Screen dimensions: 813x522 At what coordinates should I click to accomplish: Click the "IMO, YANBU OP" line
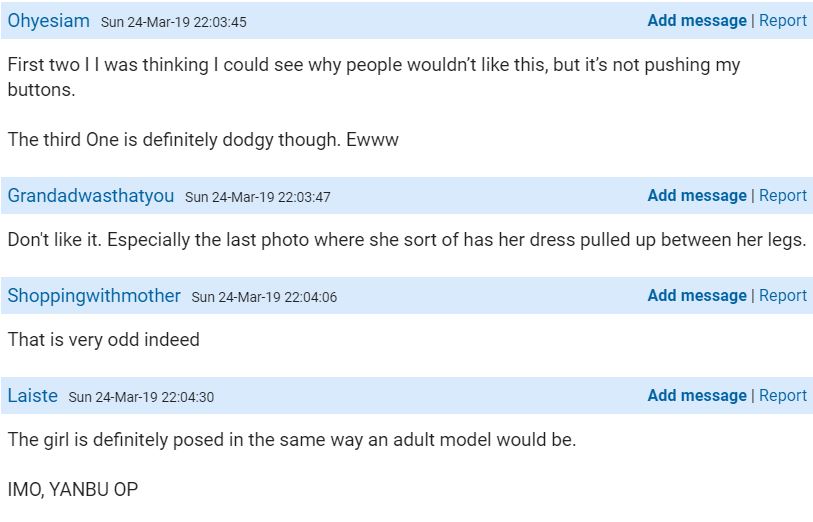tap(73, 491)
